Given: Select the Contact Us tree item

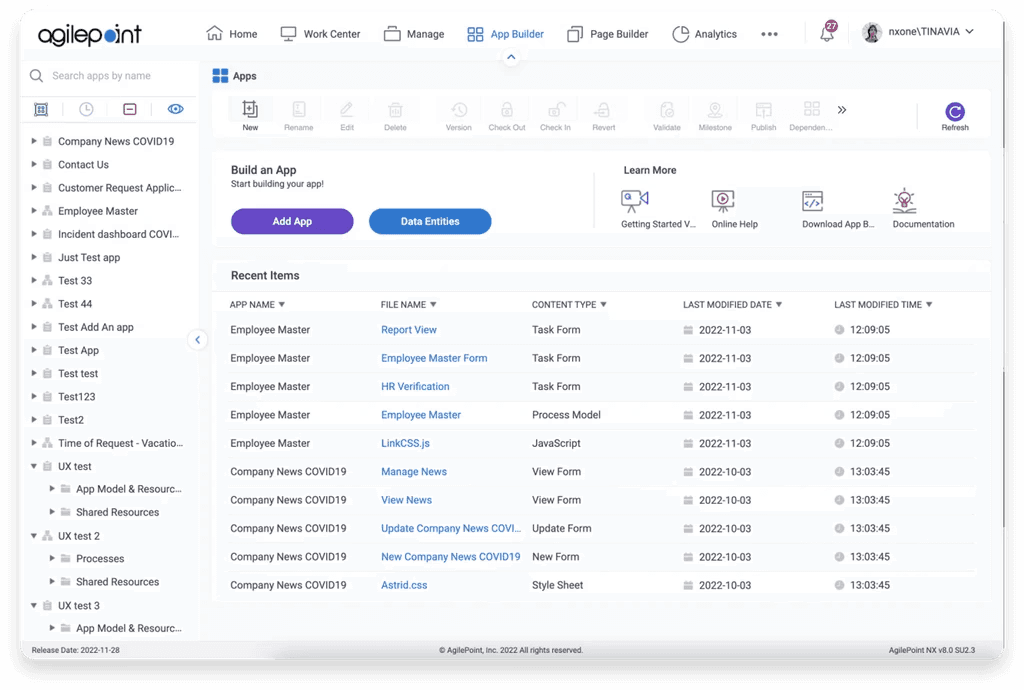Looking at the screenshot, I should (84, 165).
